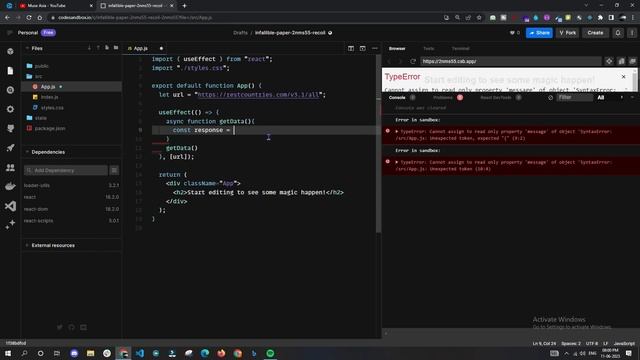The image size is (640, 360).
Task: Switch to the Terminal tab
Action: coord(460,49)
